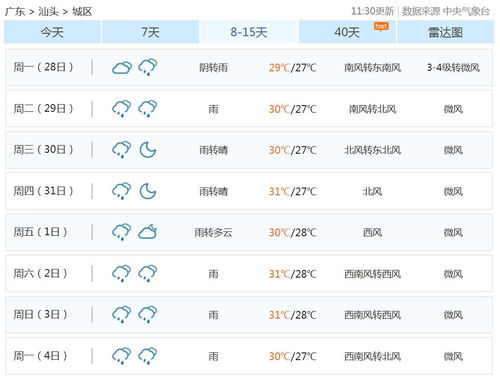
Task: Click the 29℃/27℃ temperature
Action: click(x=292, y=68)
